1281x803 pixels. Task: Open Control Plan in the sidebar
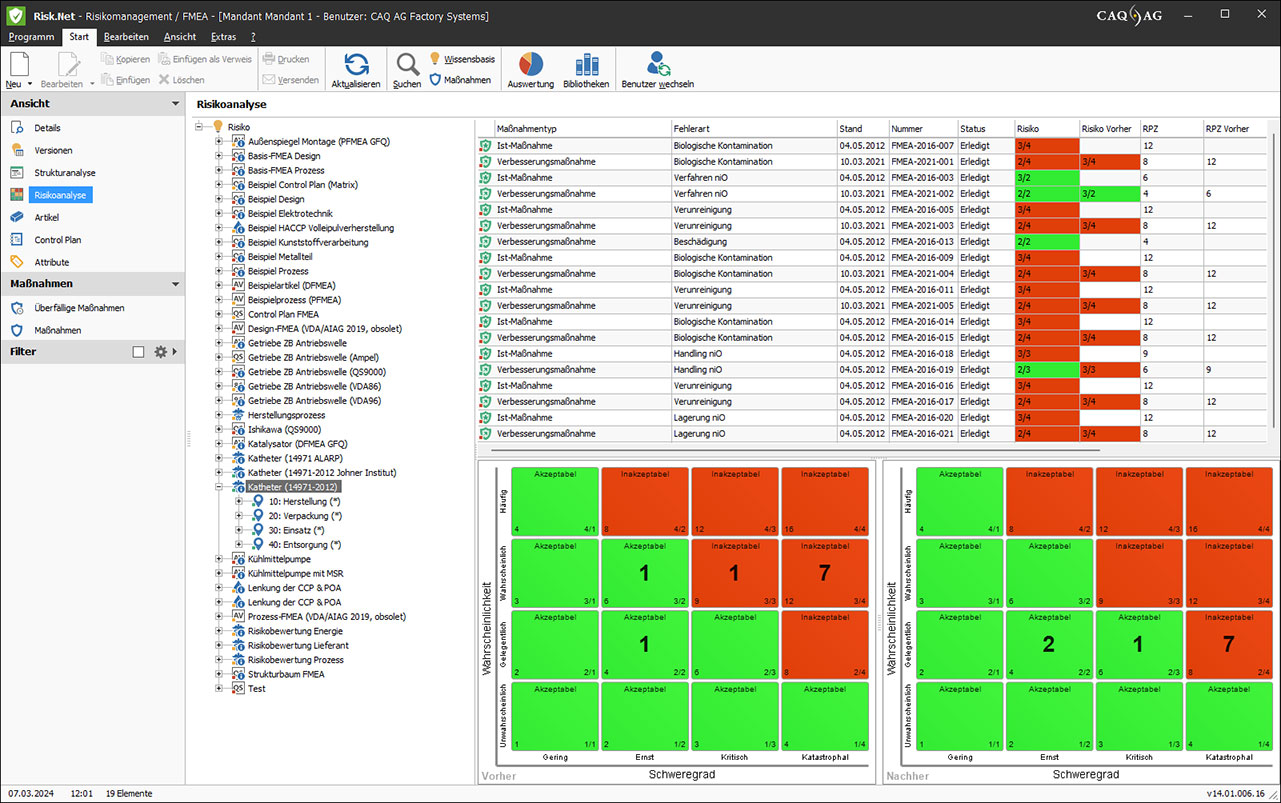(x=57, y=240)
